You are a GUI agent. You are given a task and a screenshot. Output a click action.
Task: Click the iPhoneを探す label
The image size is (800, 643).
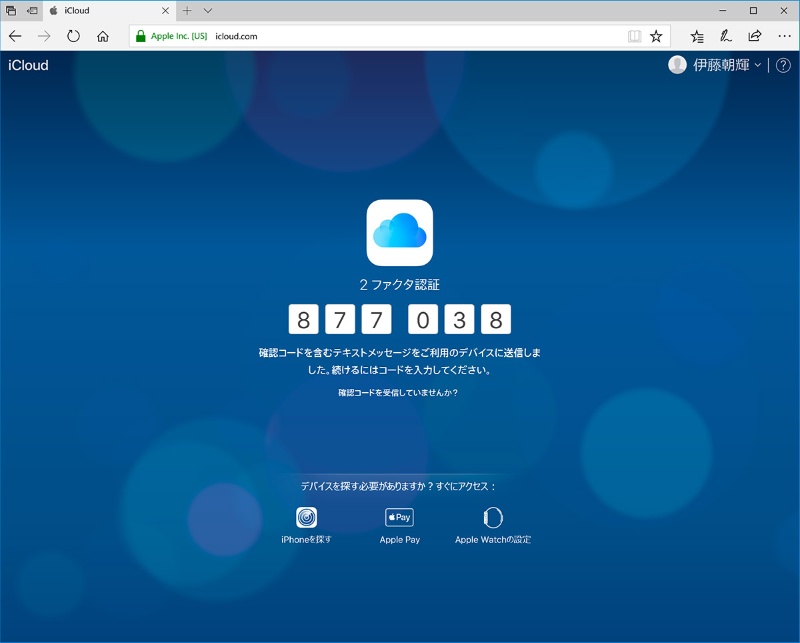point(306,539)
